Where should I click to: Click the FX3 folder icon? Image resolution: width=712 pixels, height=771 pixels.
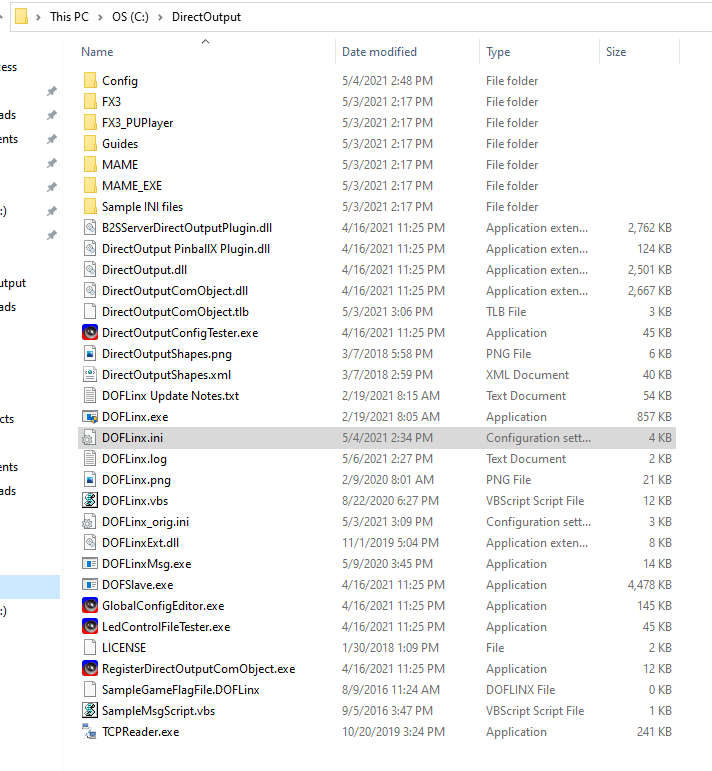click(x=90, y=102)
